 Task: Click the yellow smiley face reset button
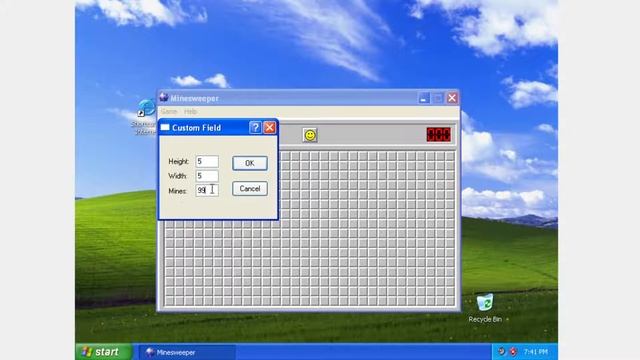310,135
